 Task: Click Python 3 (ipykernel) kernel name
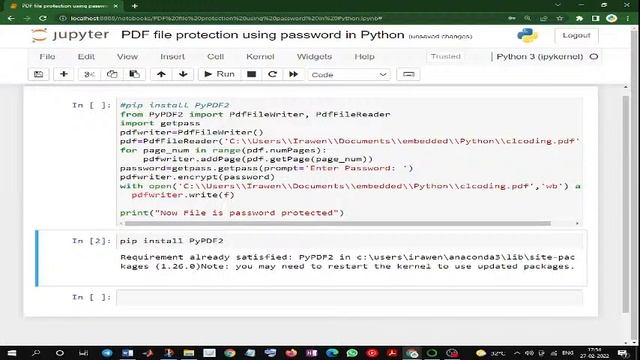click(540, 57)
